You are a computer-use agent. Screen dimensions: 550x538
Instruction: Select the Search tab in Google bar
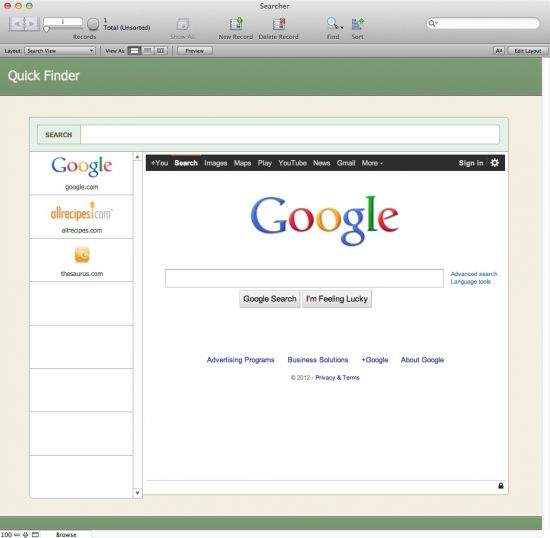tap(186, 163)
